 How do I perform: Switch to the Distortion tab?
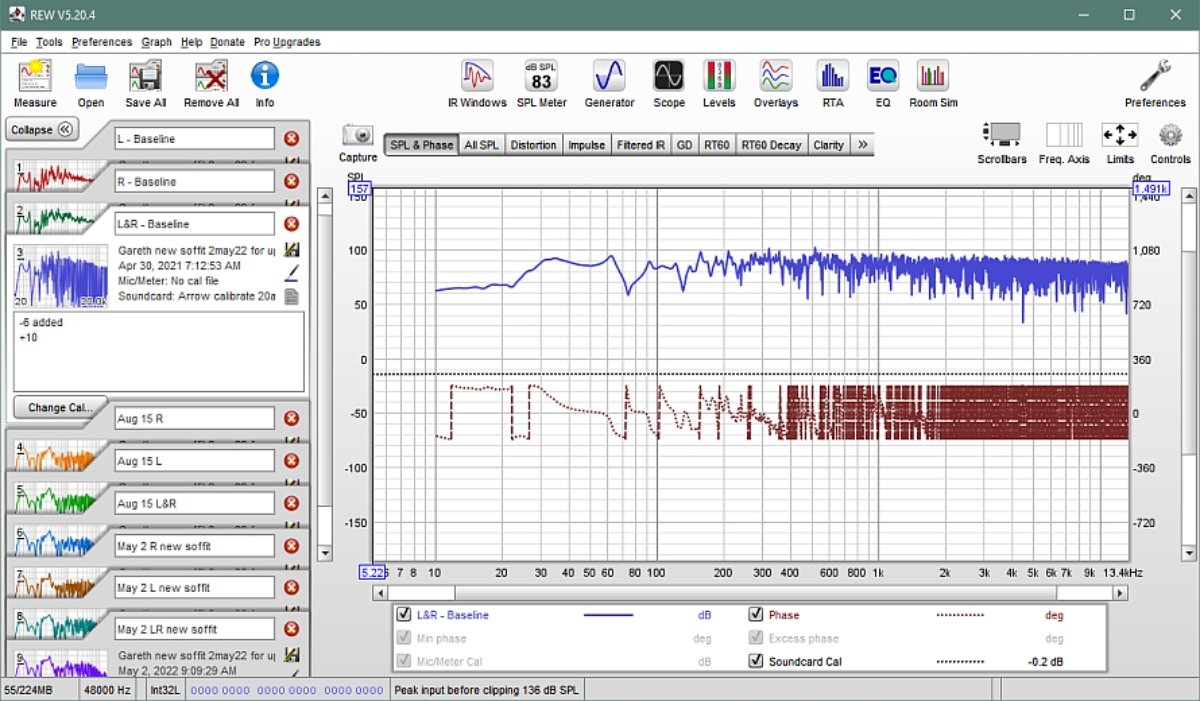click(533, 145)
